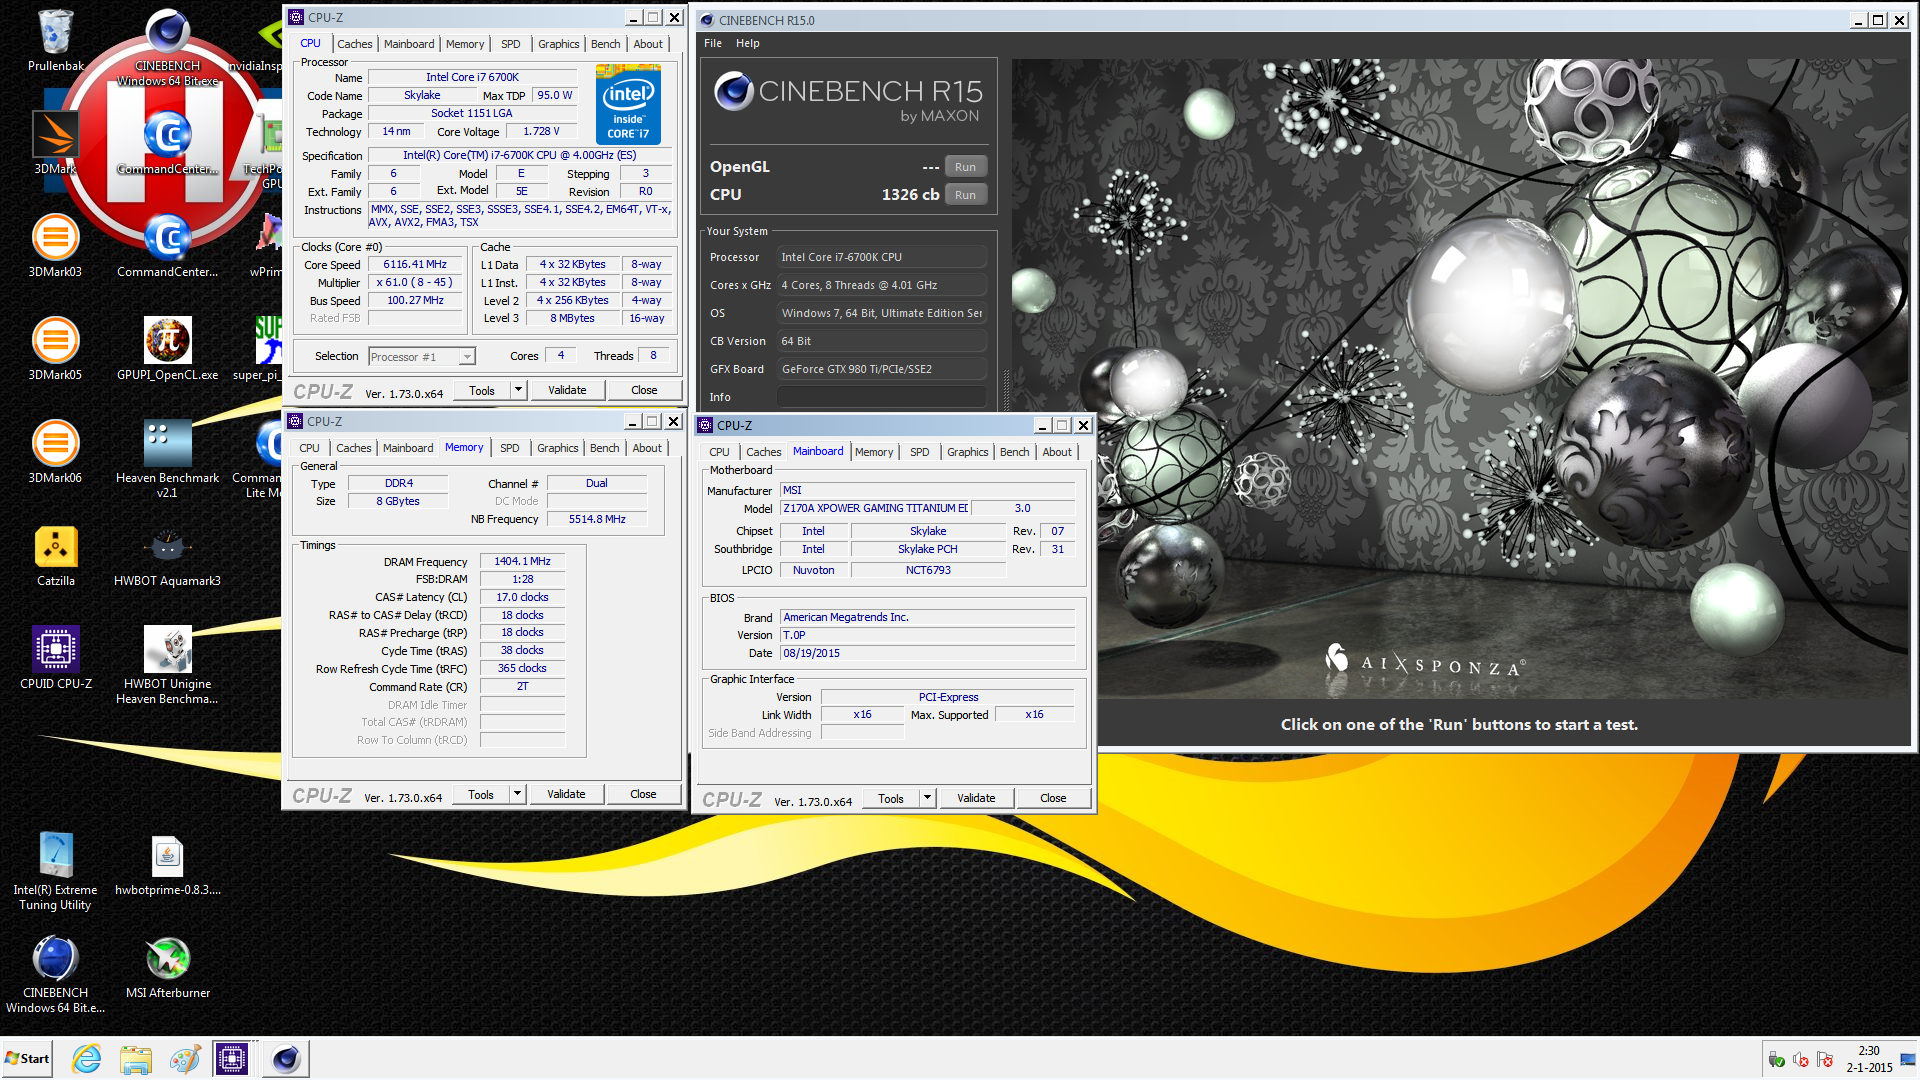Click Validate in top CPU-Z window
Viewport: 1920px width, 1080px height.
coord(567,390)
